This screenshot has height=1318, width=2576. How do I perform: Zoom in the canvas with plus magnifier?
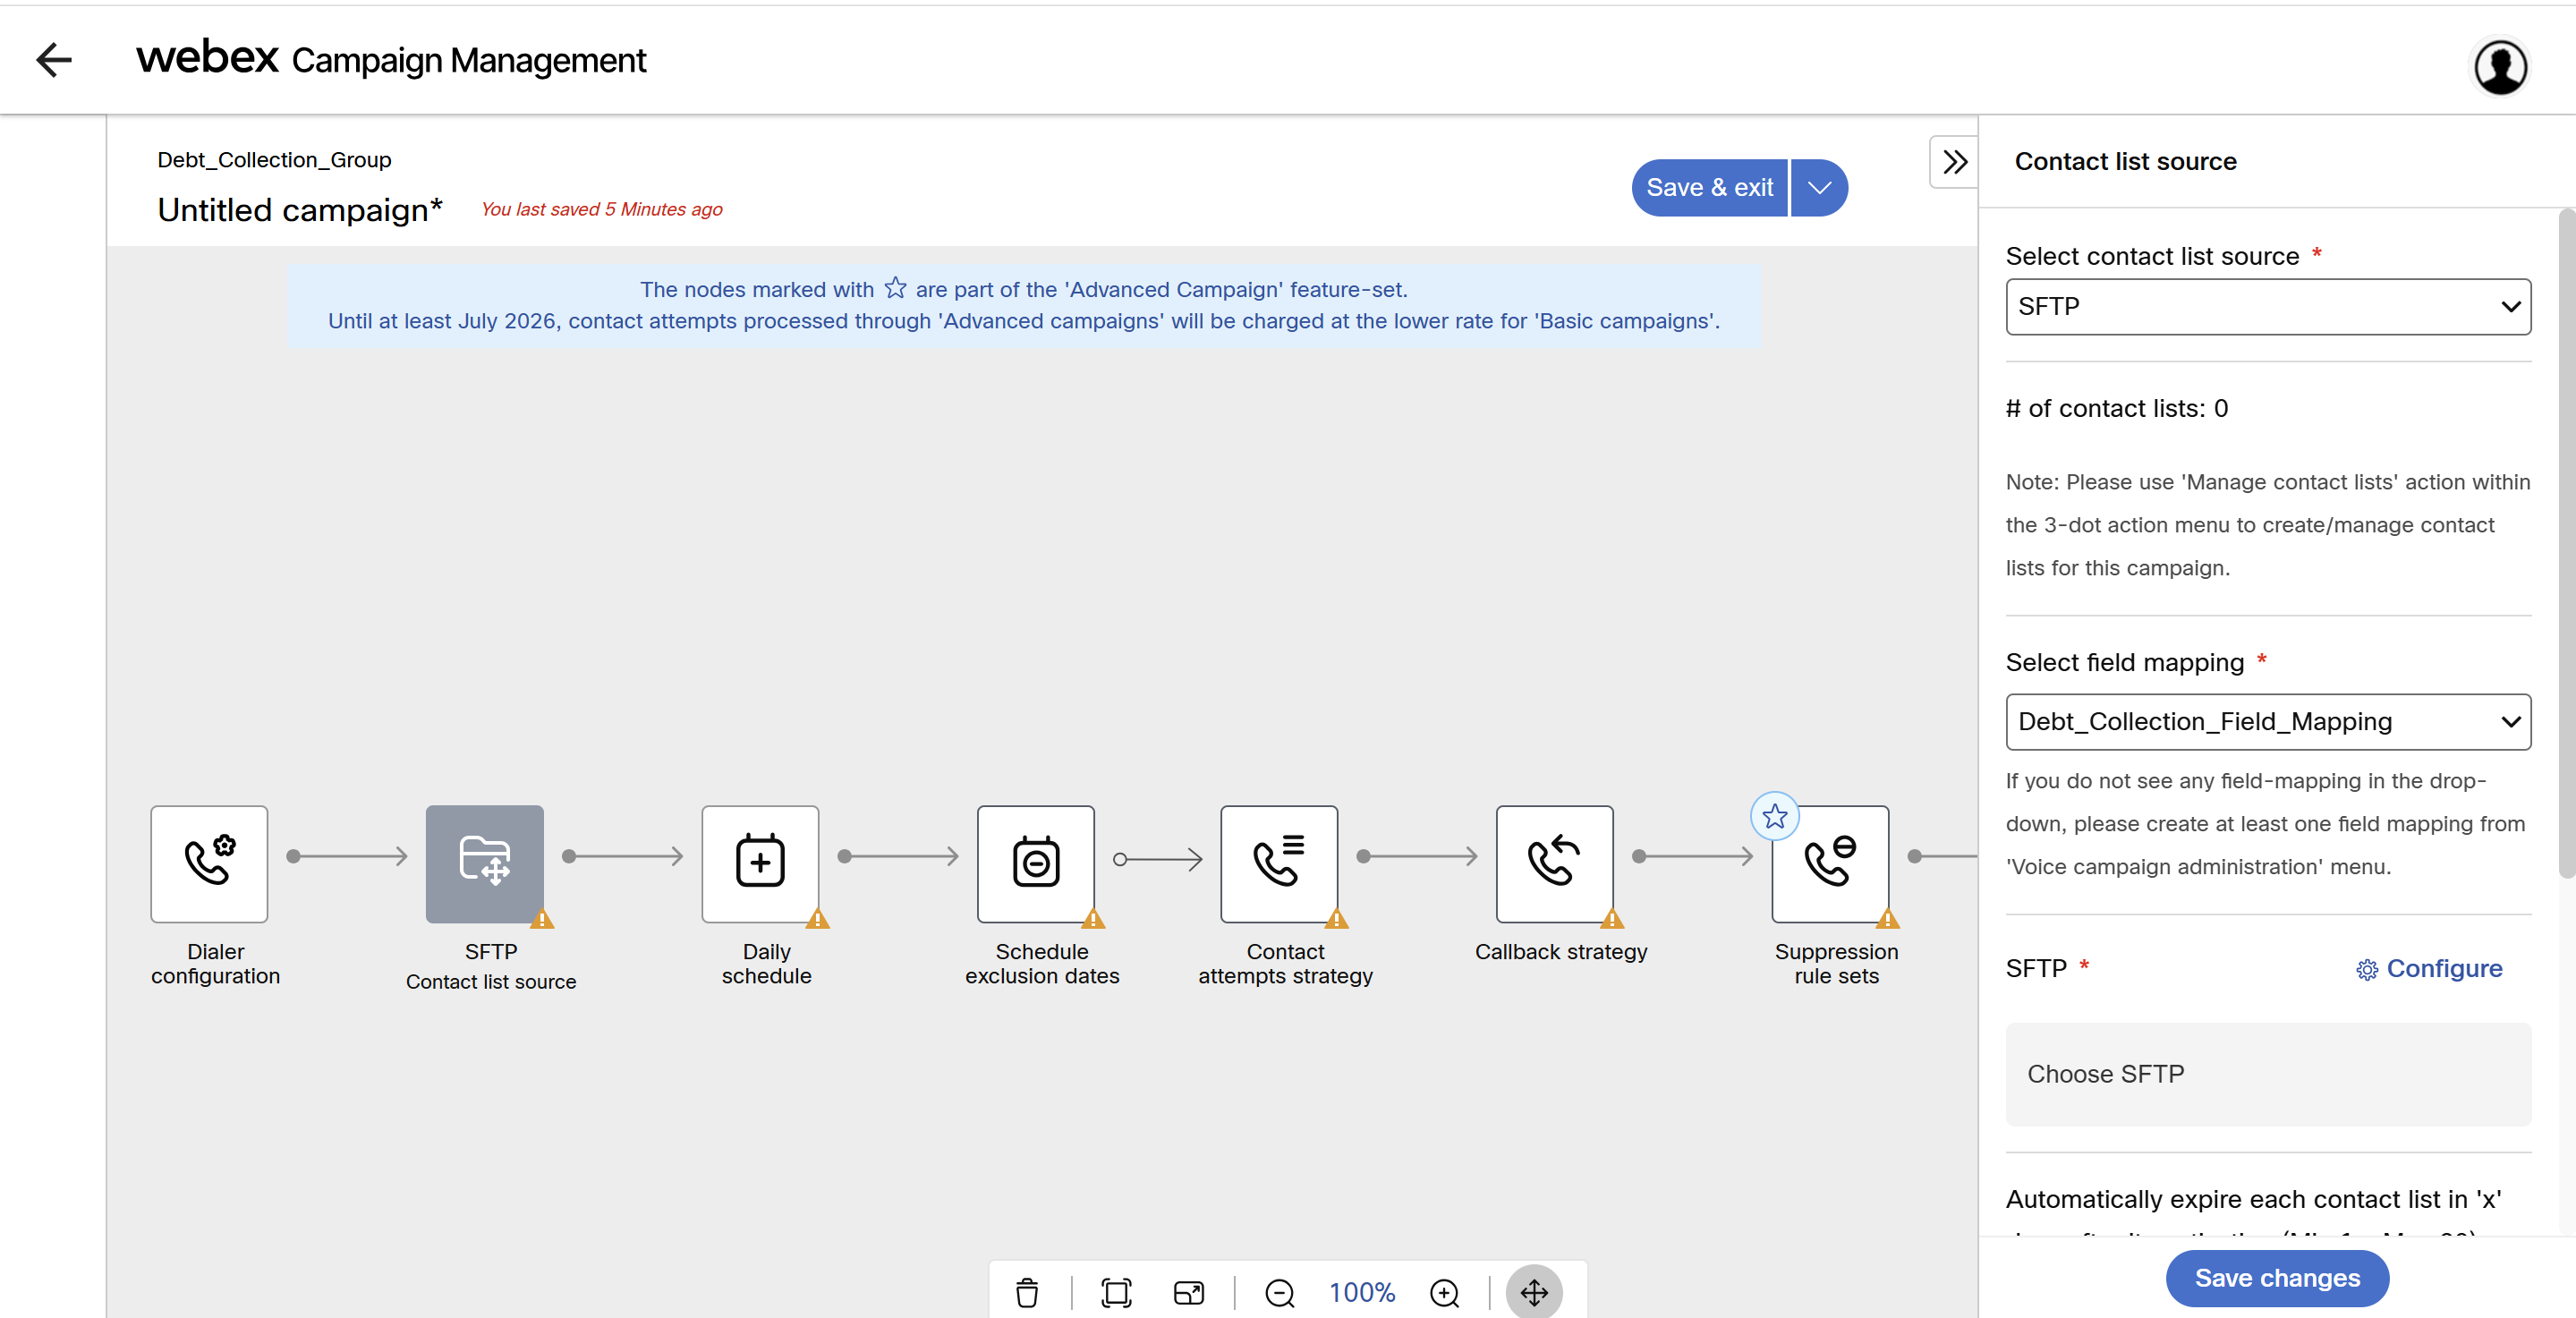(1444, 1292)
